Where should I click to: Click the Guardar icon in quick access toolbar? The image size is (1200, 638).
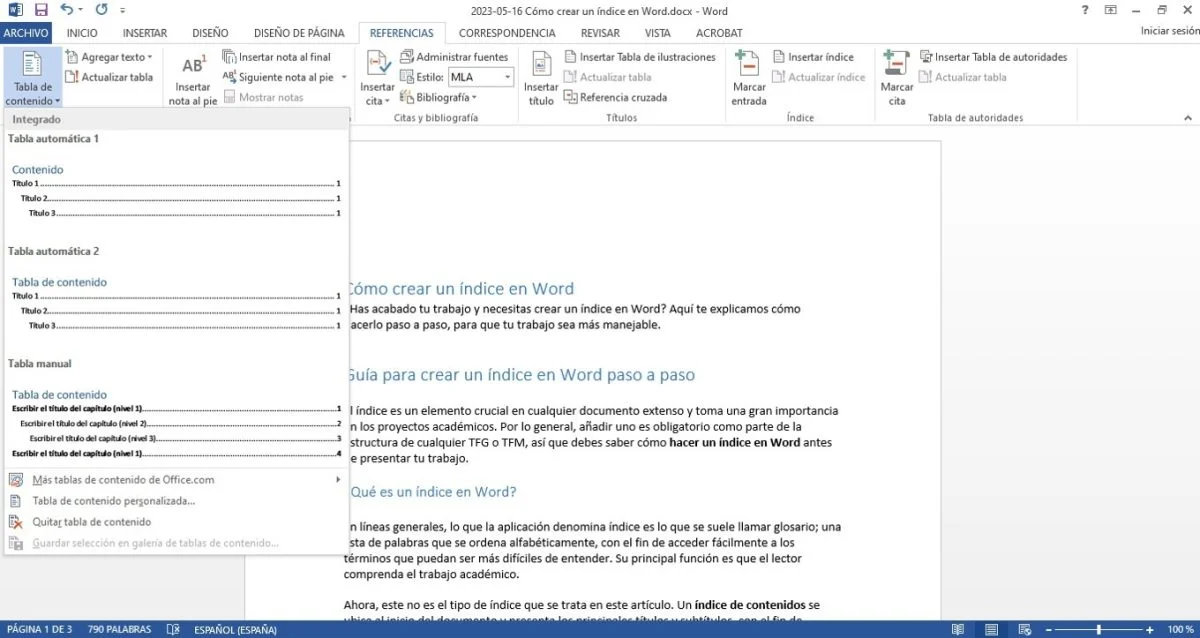coord(40,9)
